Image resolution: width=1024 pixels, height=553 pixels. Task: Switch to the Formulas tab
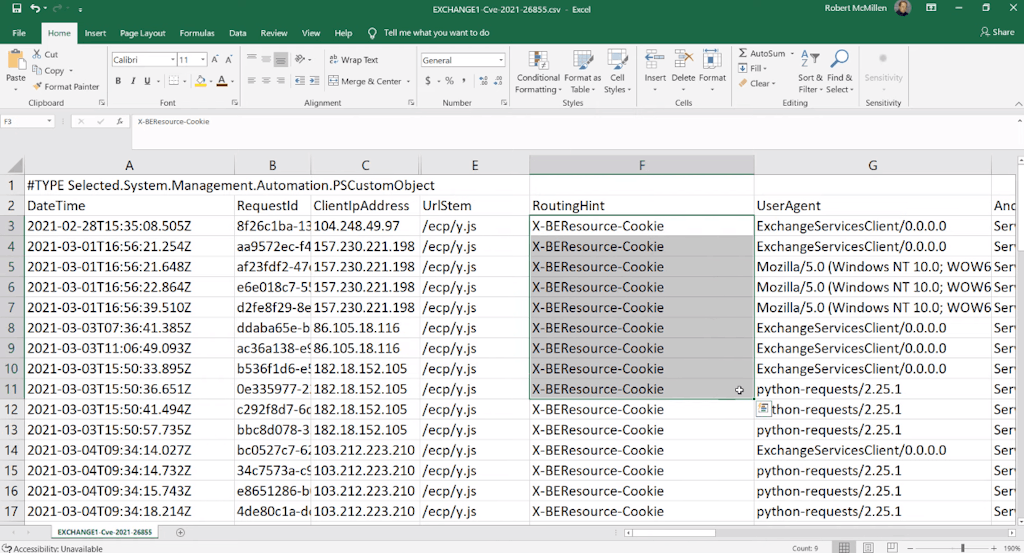click(197, 33)
